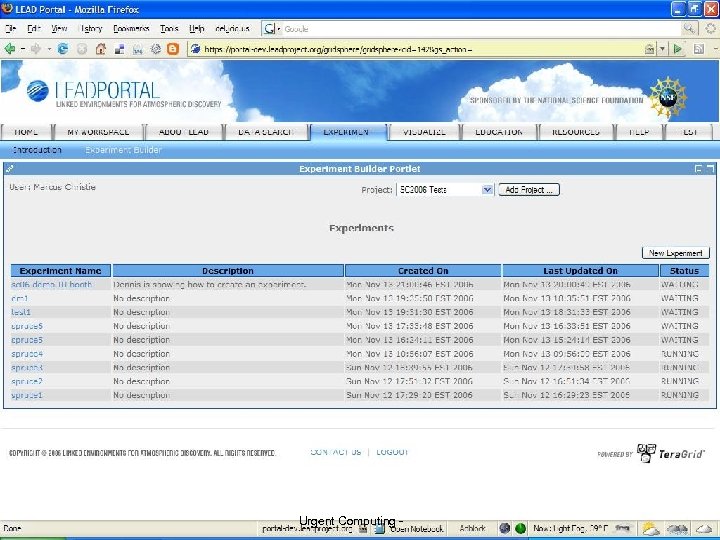The width and height of the screenshot is (720, 540).
Task: Click the green Go arrow by address bar
Action: point(678,49)
